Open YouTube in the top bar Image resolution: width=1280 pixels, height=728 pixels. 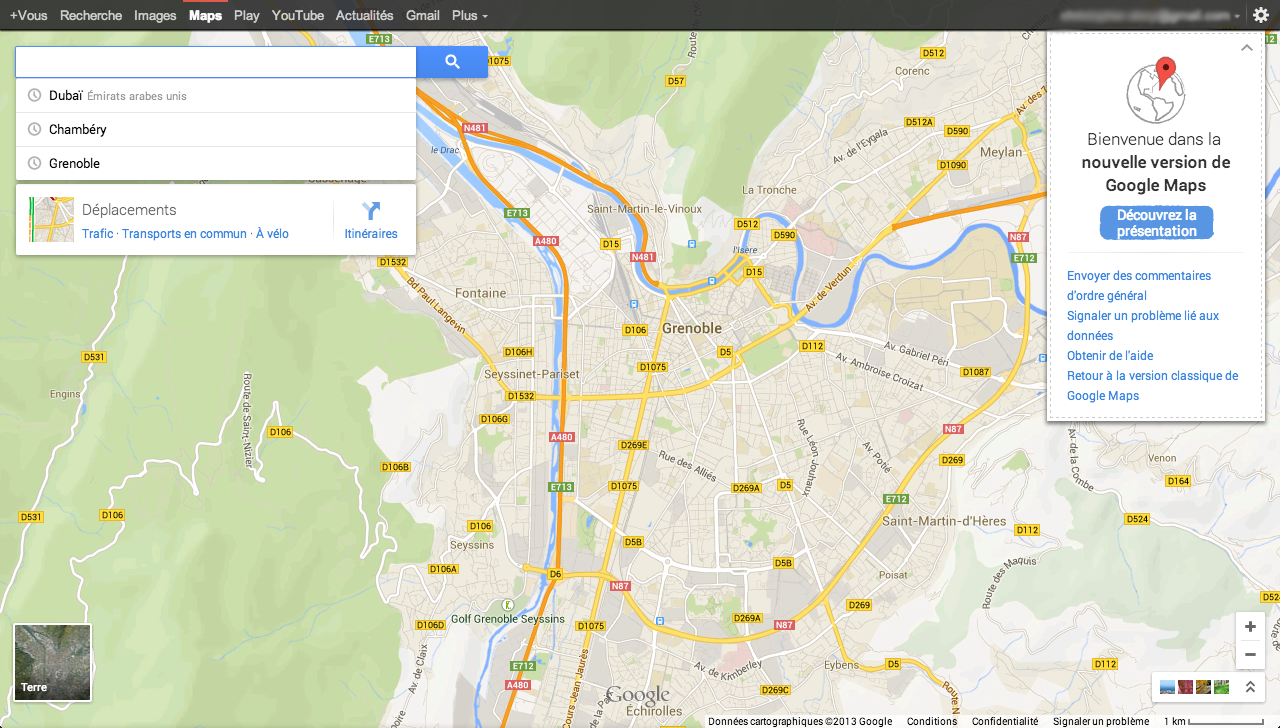pos(298,16)
